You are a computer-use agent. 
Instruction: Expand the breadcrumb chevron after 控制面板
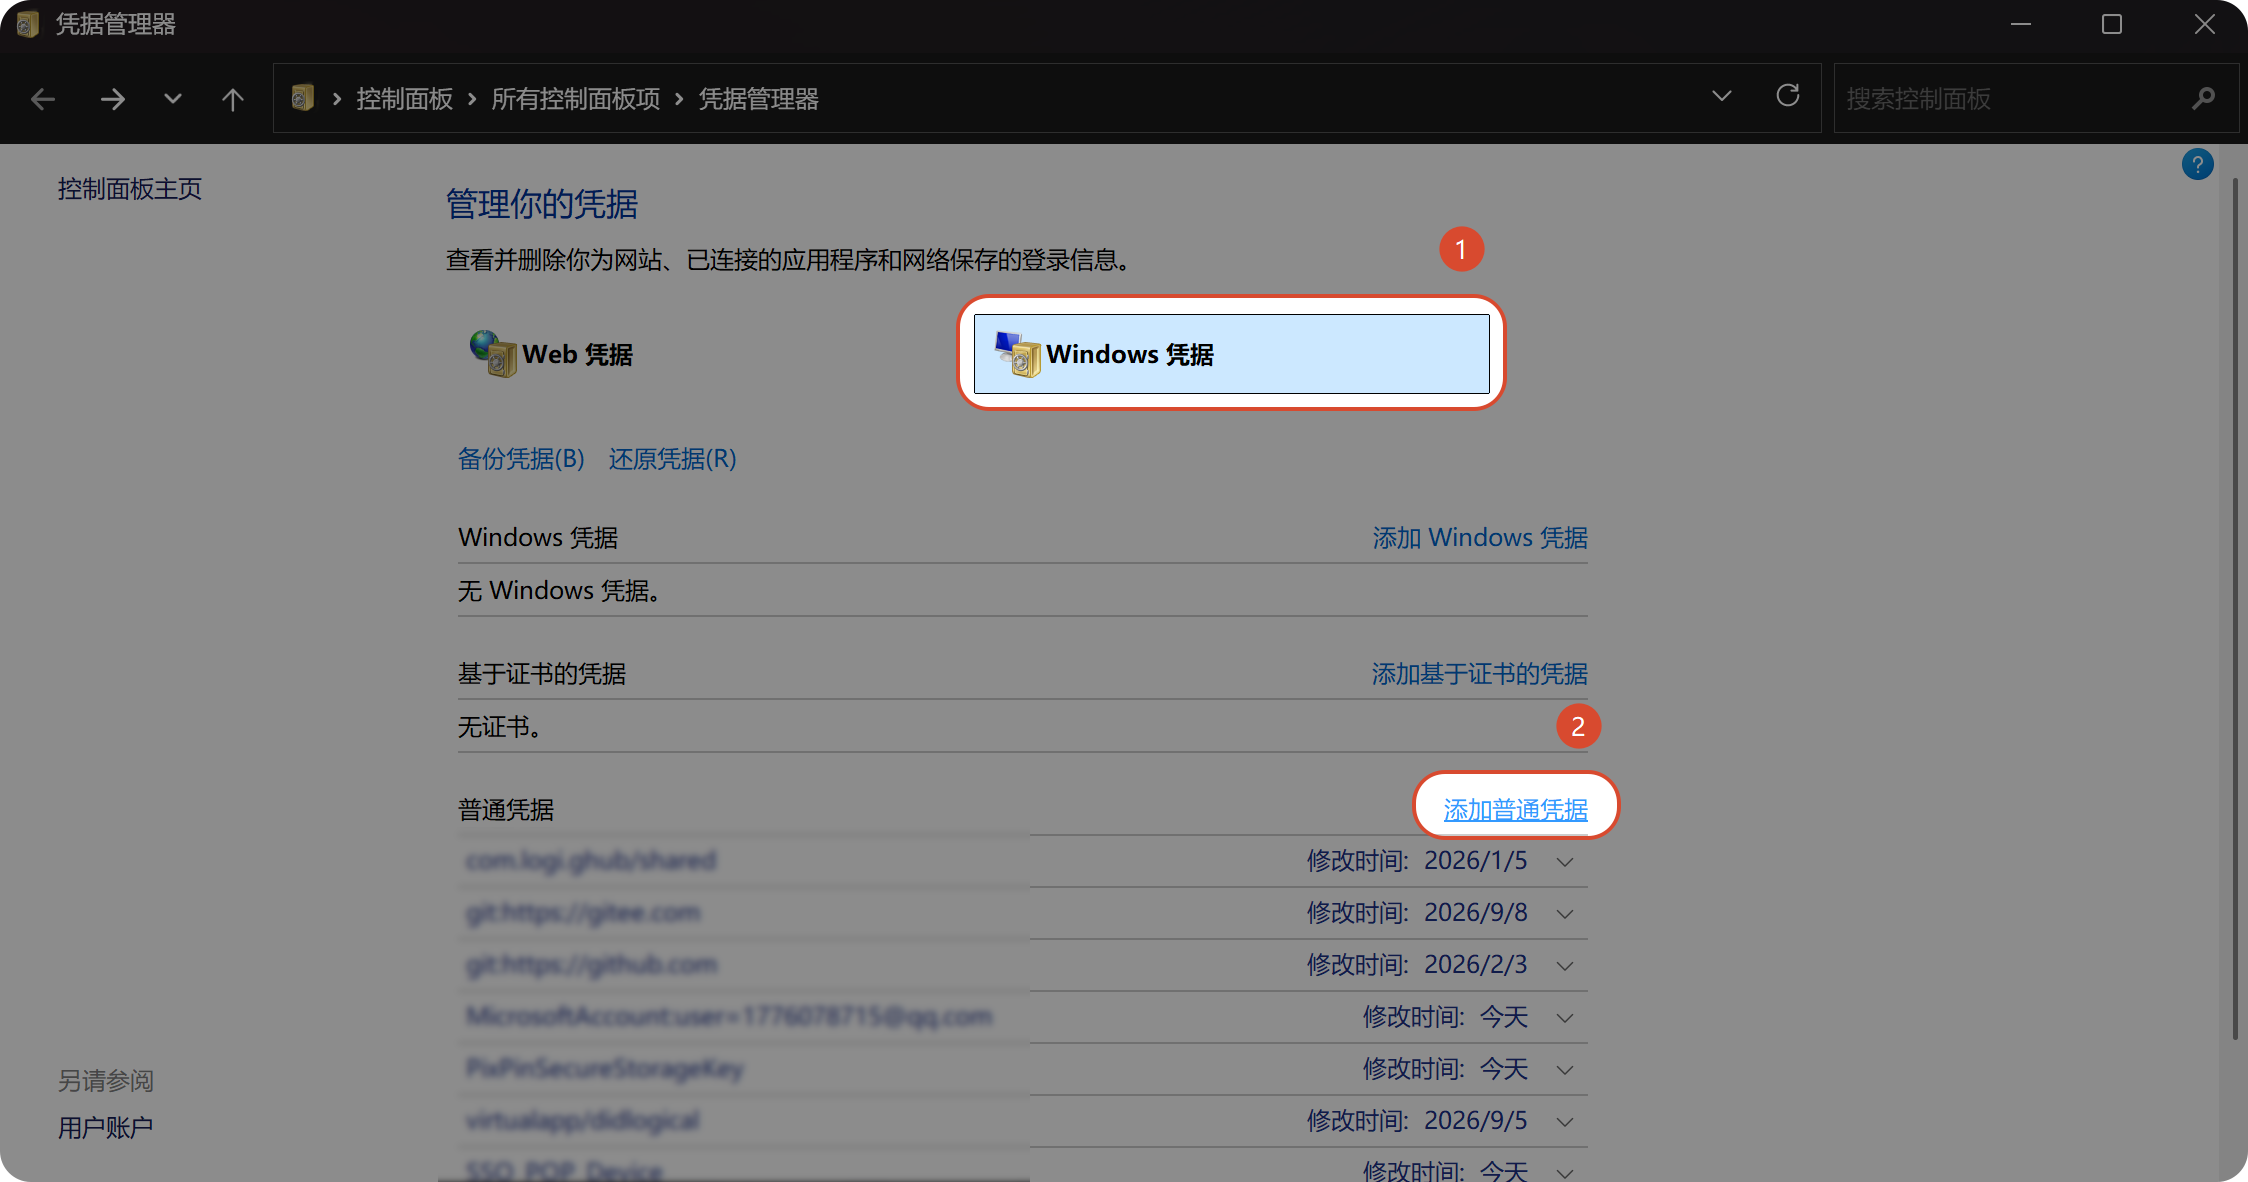coord(472,99)
